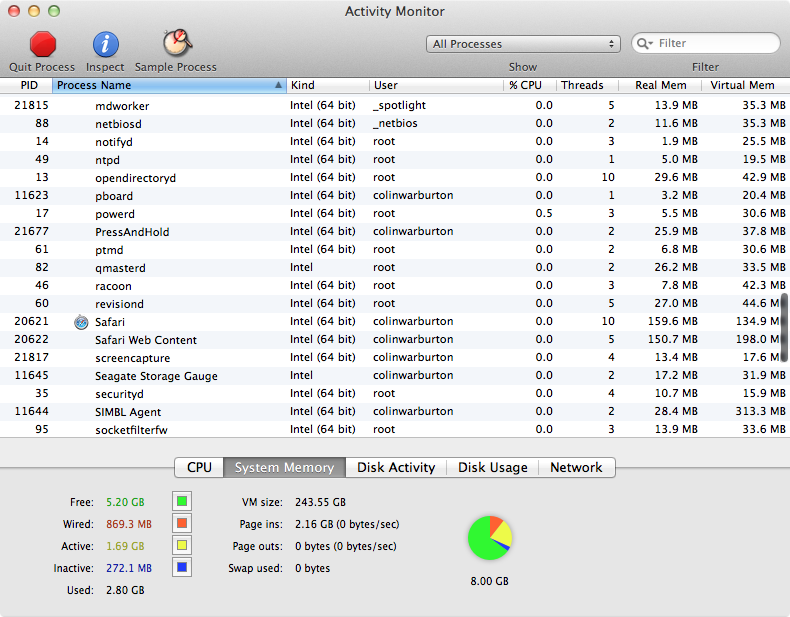Sort by the Kind column header
Viewport: 790px width, 617px height.
(x=327, y=85)
